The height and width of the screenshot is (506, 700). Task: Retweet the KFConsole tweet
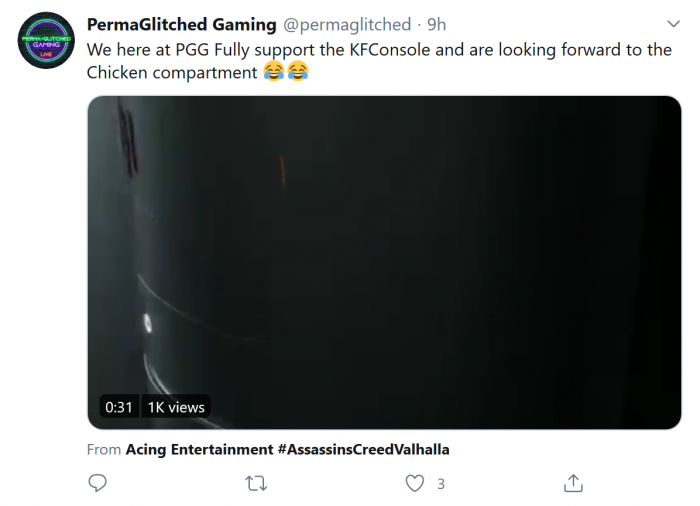(x=256, y=484)
